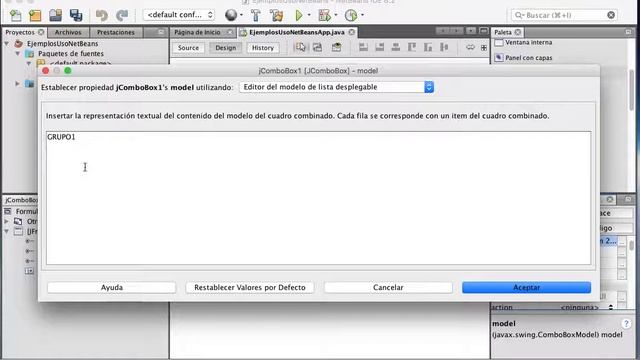Viewport: 640px width, 360px height.
Task: Open the action property ninguna dropdown
Action: click(x=611, y=307)
